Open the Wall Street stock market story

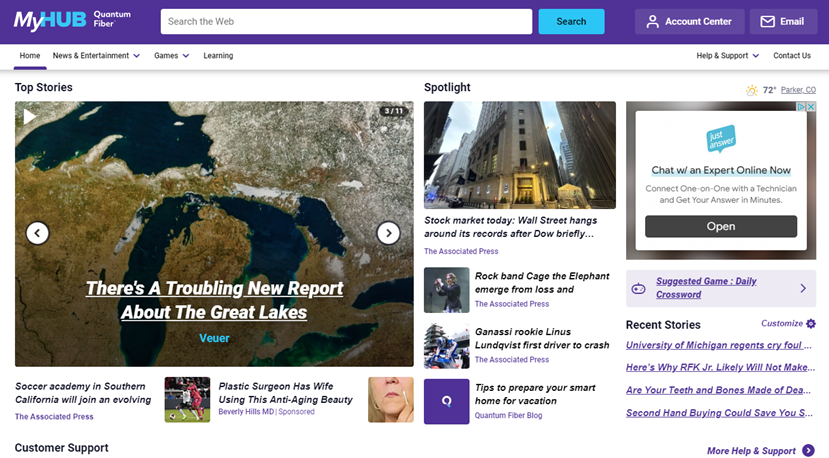click(x=511, y=227)
